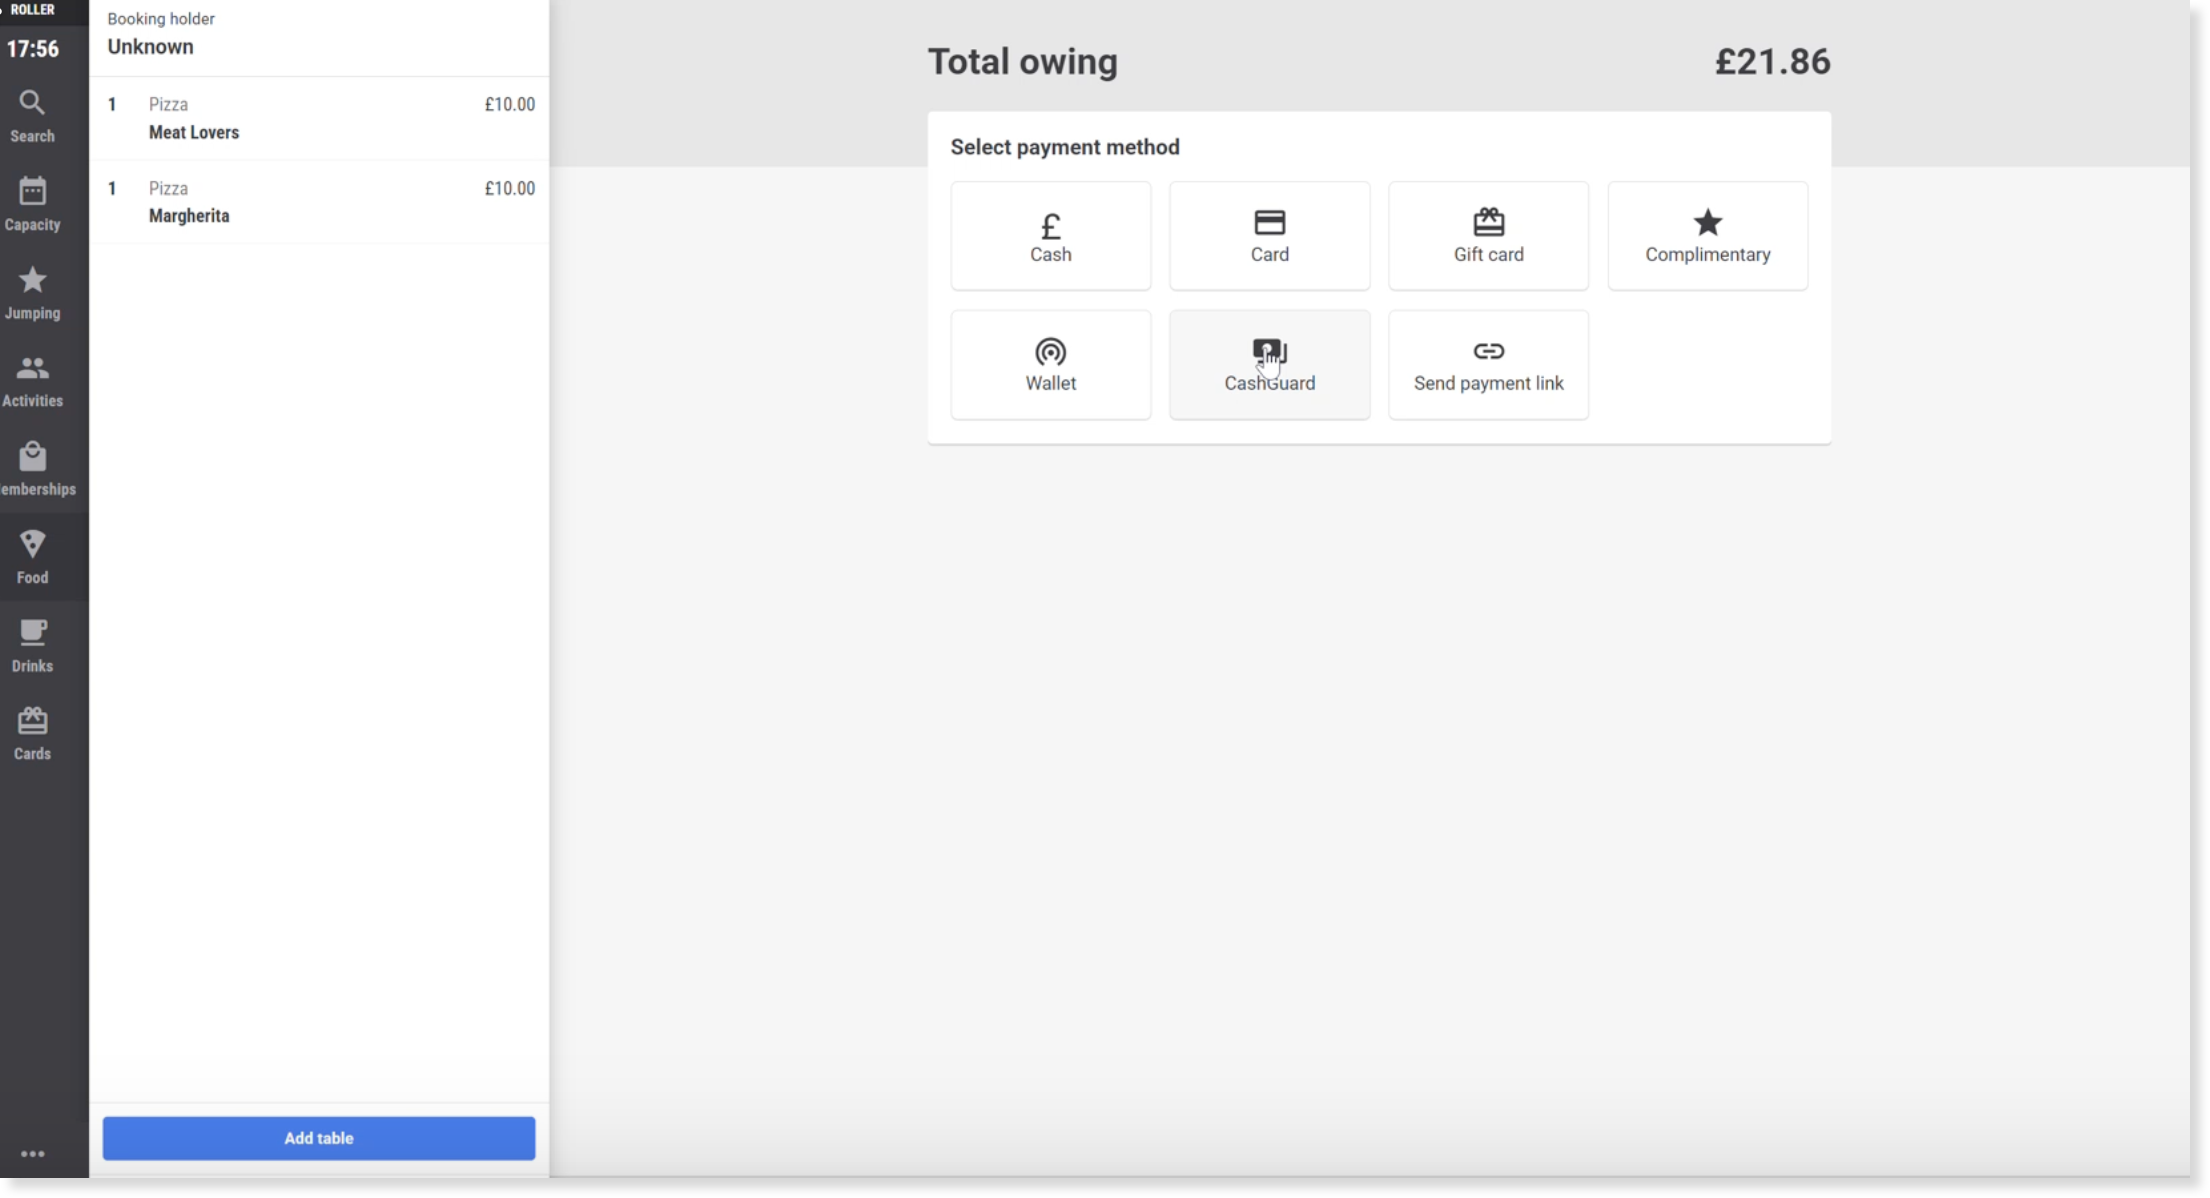
Task: Choose Cash payment method
Action: pyautogui.click(x=1050, y=236)
